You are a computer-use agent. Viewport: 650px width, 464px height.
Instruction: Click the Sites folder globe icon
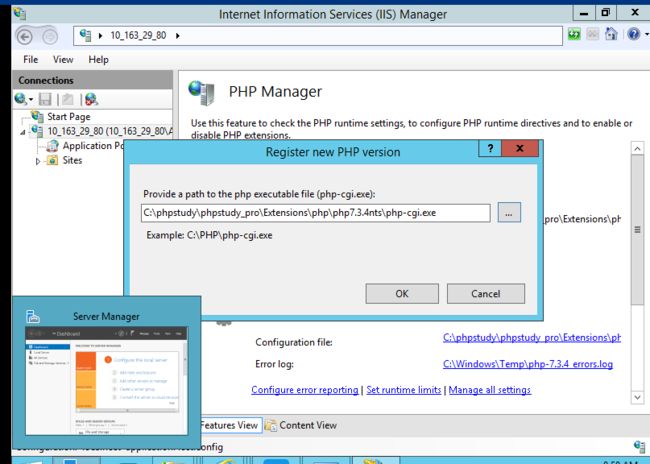52,160
